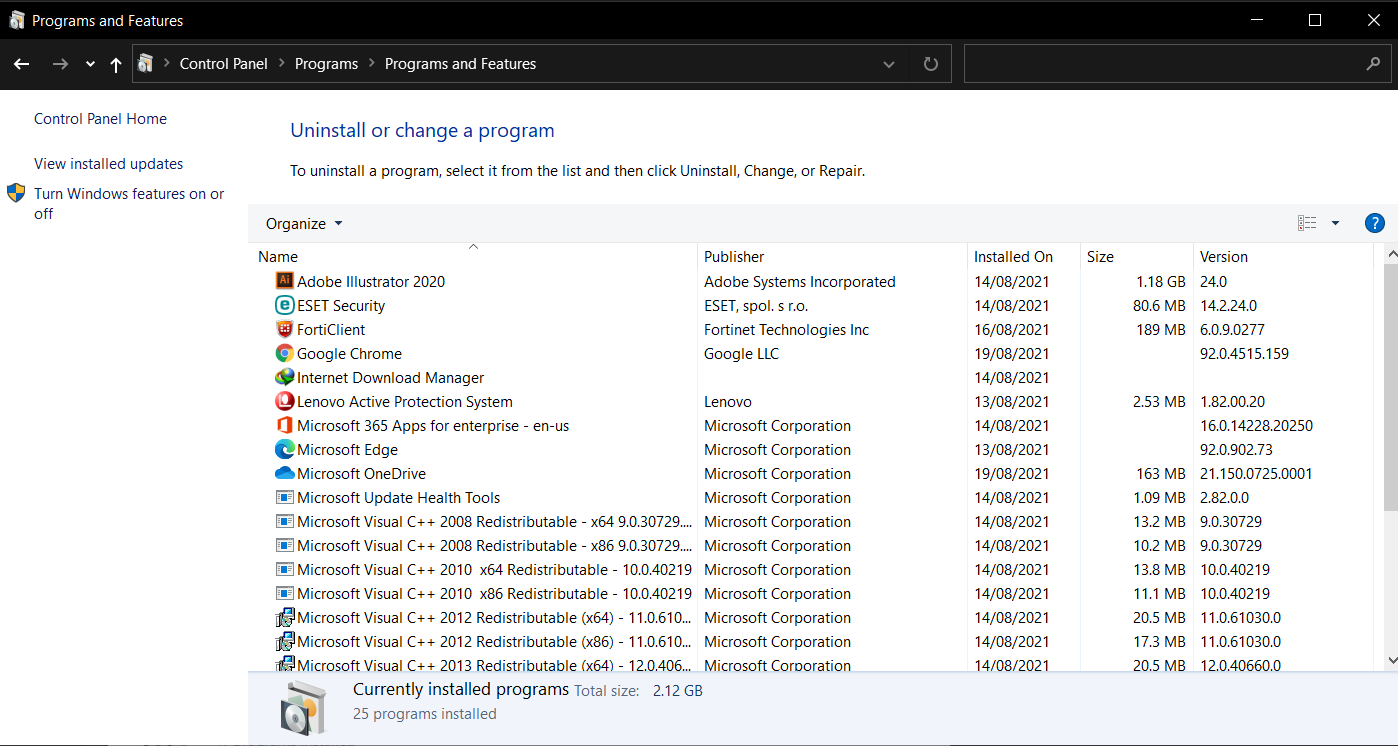Screen dimensions: 1398x746
Task: Sort by the Publisher column header
Action: tap(734, 256)
